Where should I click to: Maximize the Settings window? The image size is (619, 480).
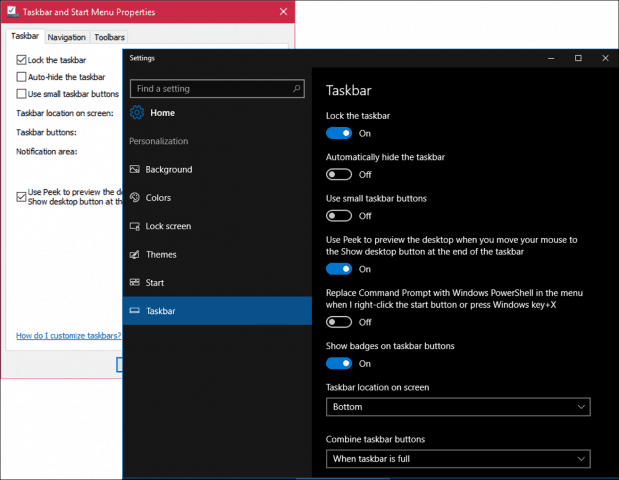tap(578, 58)
